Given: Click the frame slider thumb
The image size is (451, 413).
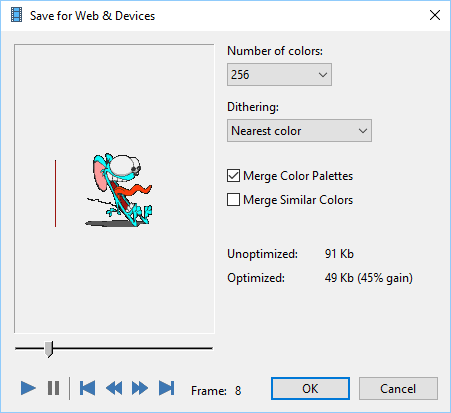Looking at the screenshot, I should pos(49,349).
